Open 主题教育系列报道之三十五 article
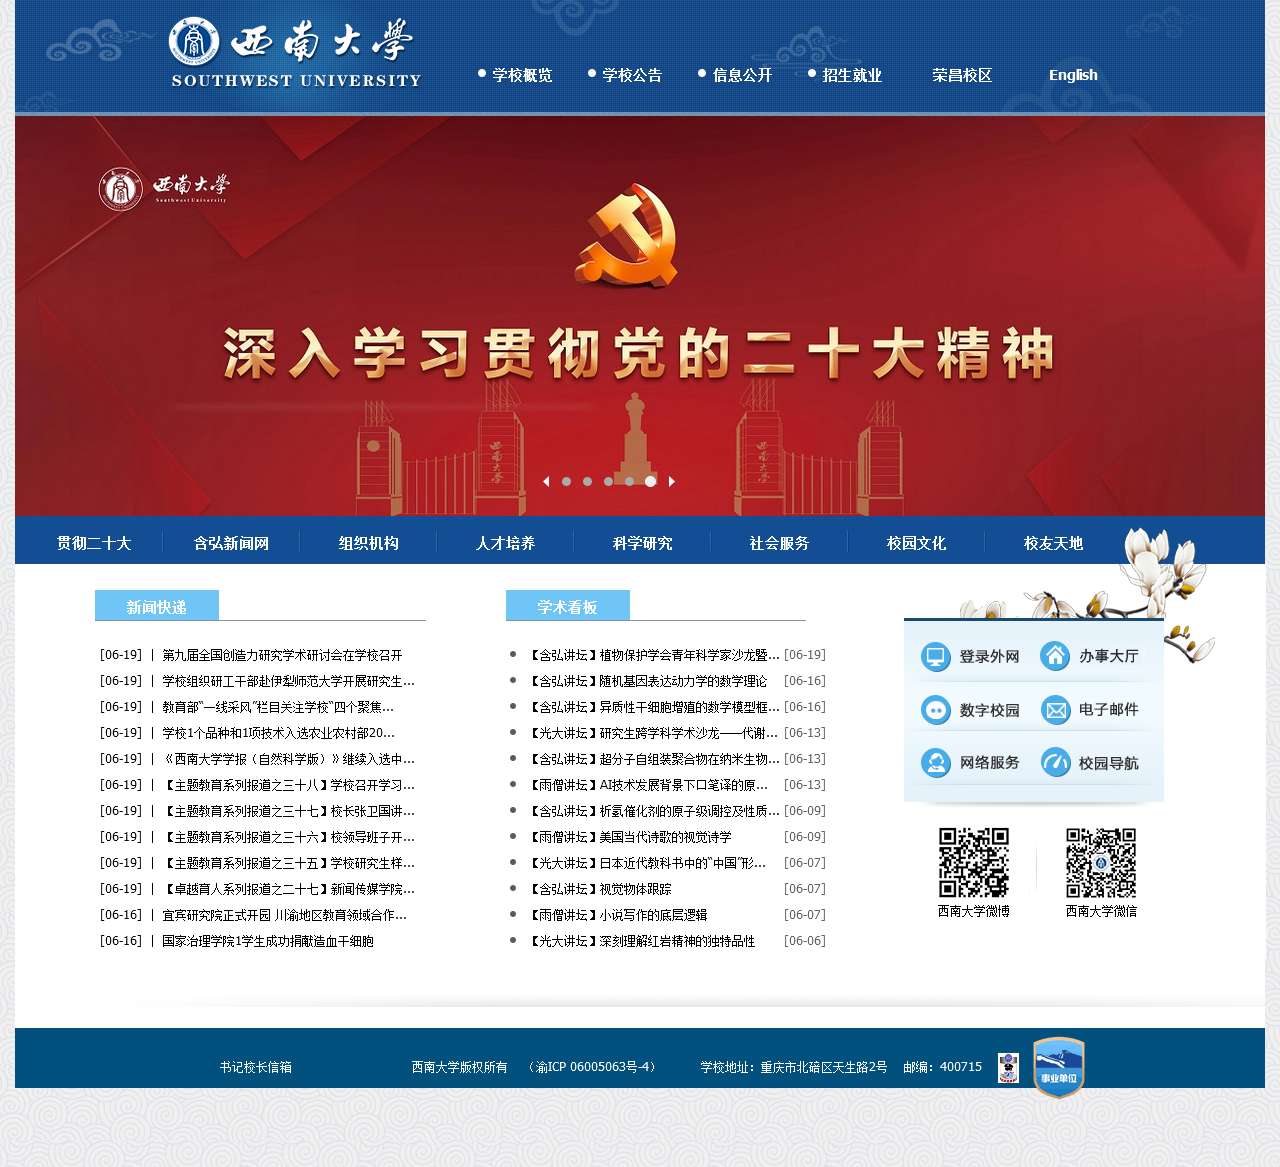Screen dimensions: 1280x1167 coord(288,863)
